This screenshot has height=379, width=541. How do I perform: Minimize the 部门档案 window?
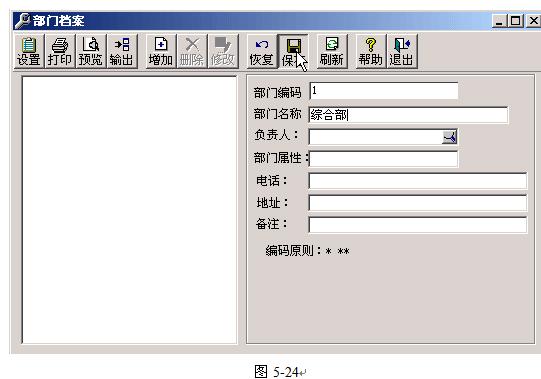click(499, 21)
